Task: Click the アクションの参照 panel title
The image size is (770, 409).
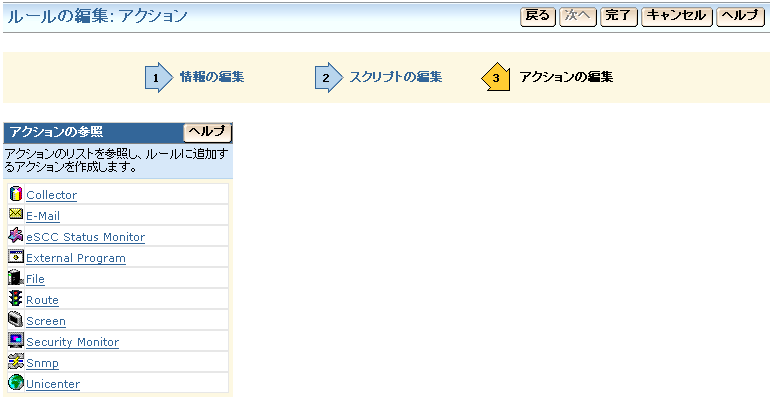Action: 56,132
